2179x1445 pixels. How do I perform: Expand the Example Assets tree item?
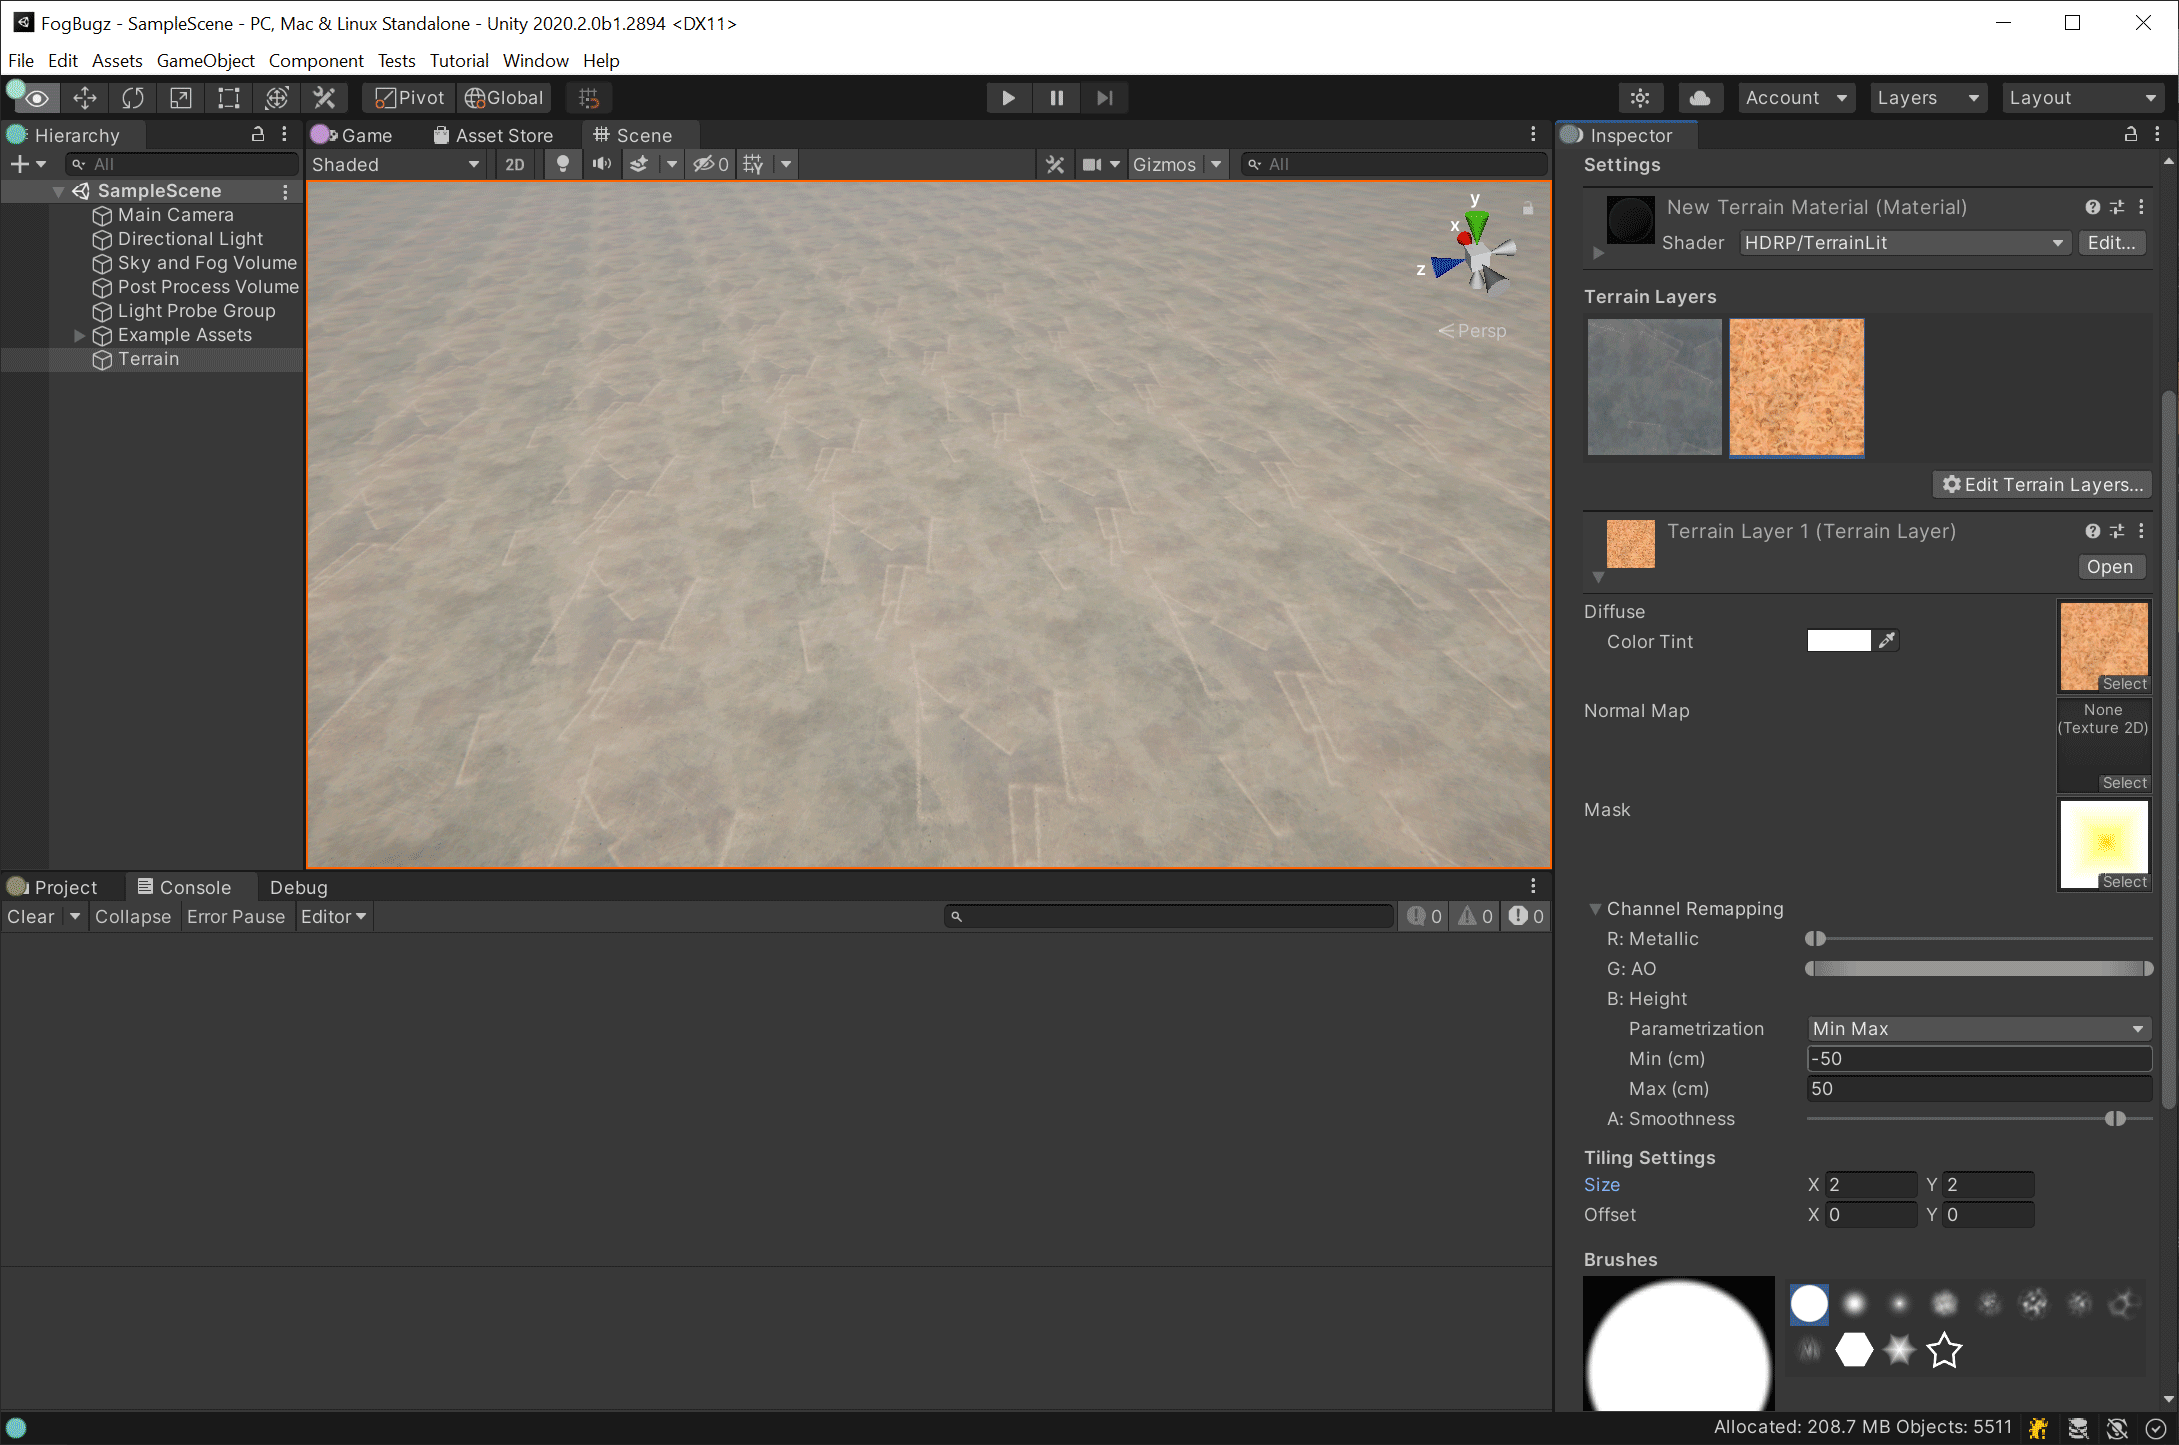[79, 336]
